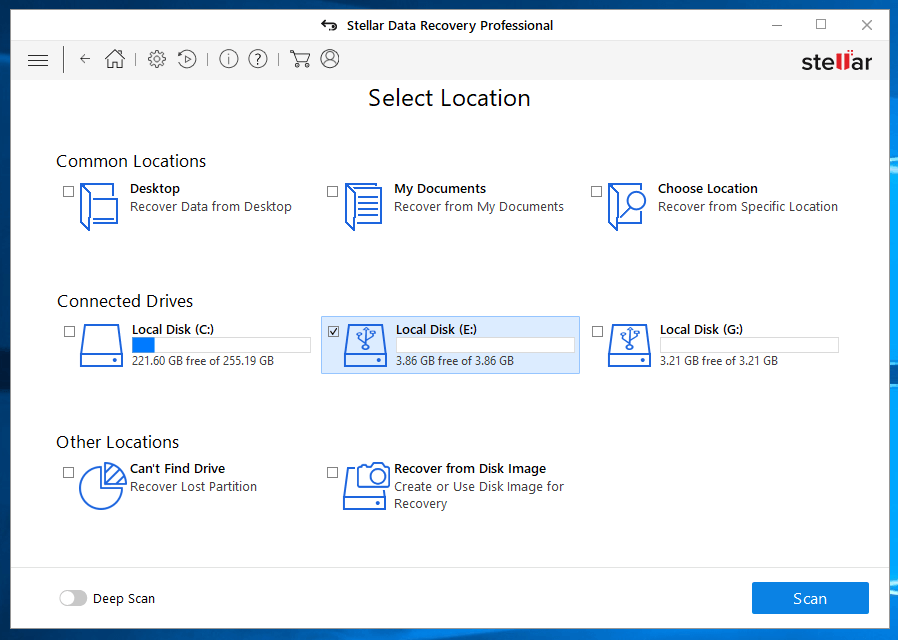Maximize the Stellar window

coord(821,25)
